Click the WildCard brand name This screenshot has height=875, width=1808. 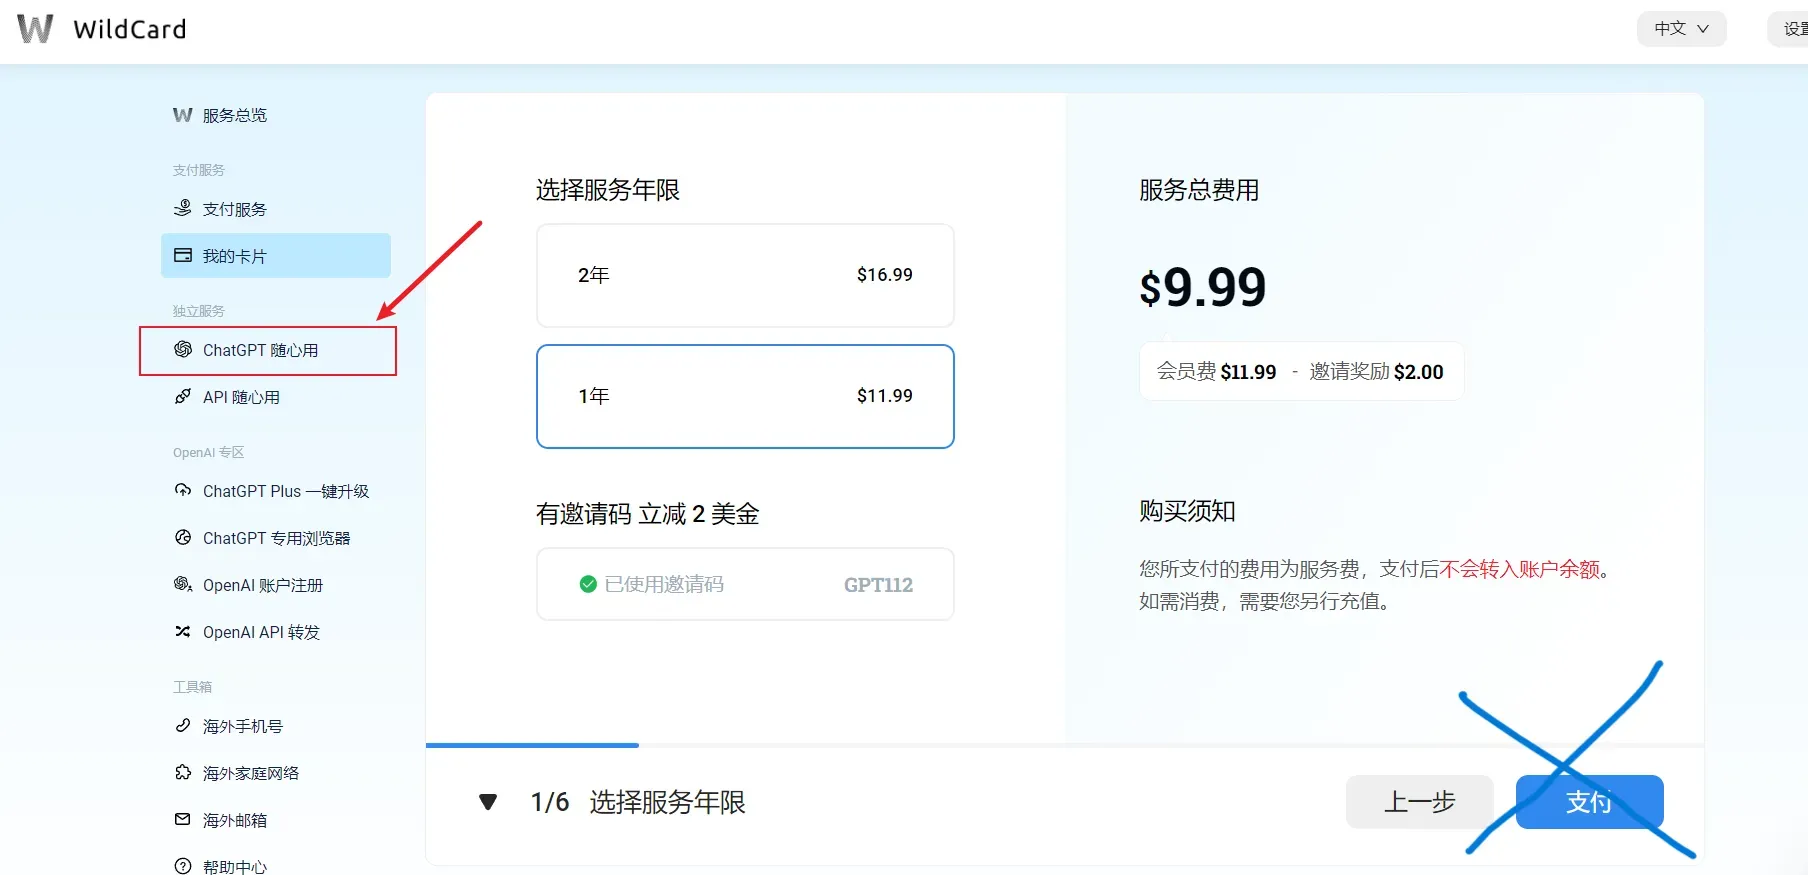pyautogui.click(x=130, y=29)
